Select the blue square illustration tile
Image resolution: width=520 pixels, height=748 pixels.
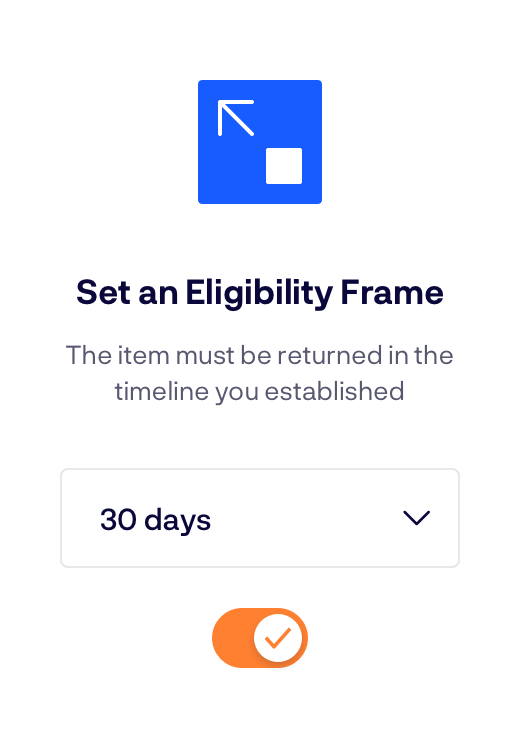tap(260, 142)
